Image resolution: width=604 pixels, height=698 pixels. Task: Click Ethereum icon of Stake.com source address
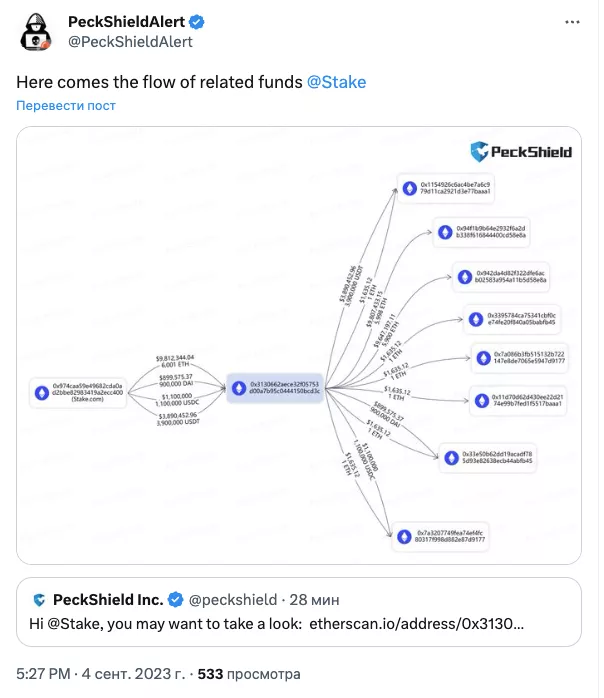[x=42, y=389]
